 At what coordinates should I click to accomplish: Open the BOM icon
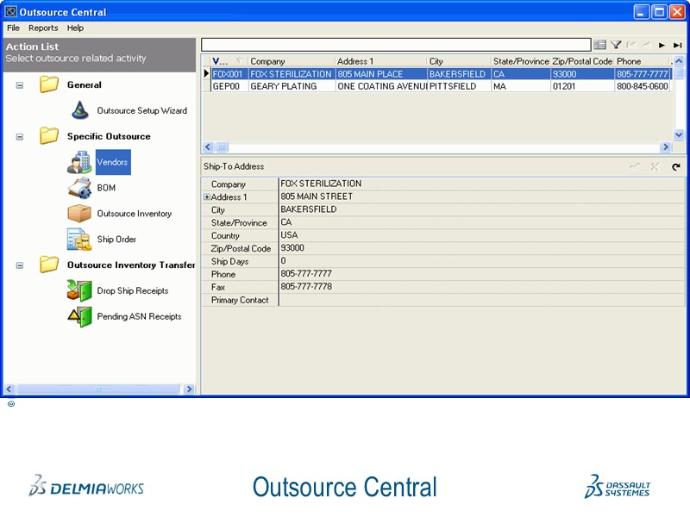click(79, 188)
